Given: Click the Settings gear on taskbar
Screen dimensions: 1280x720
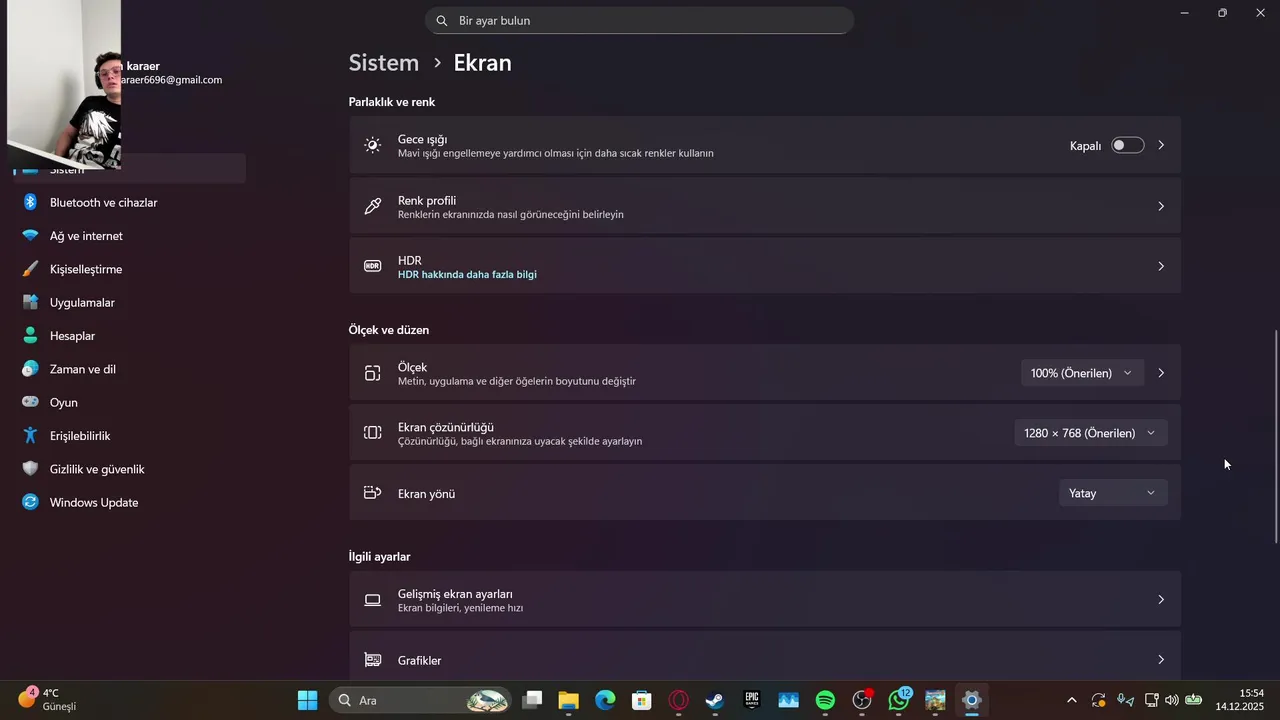Looking at the screenshot, I should pyautogui.click(x=971, y=700).
